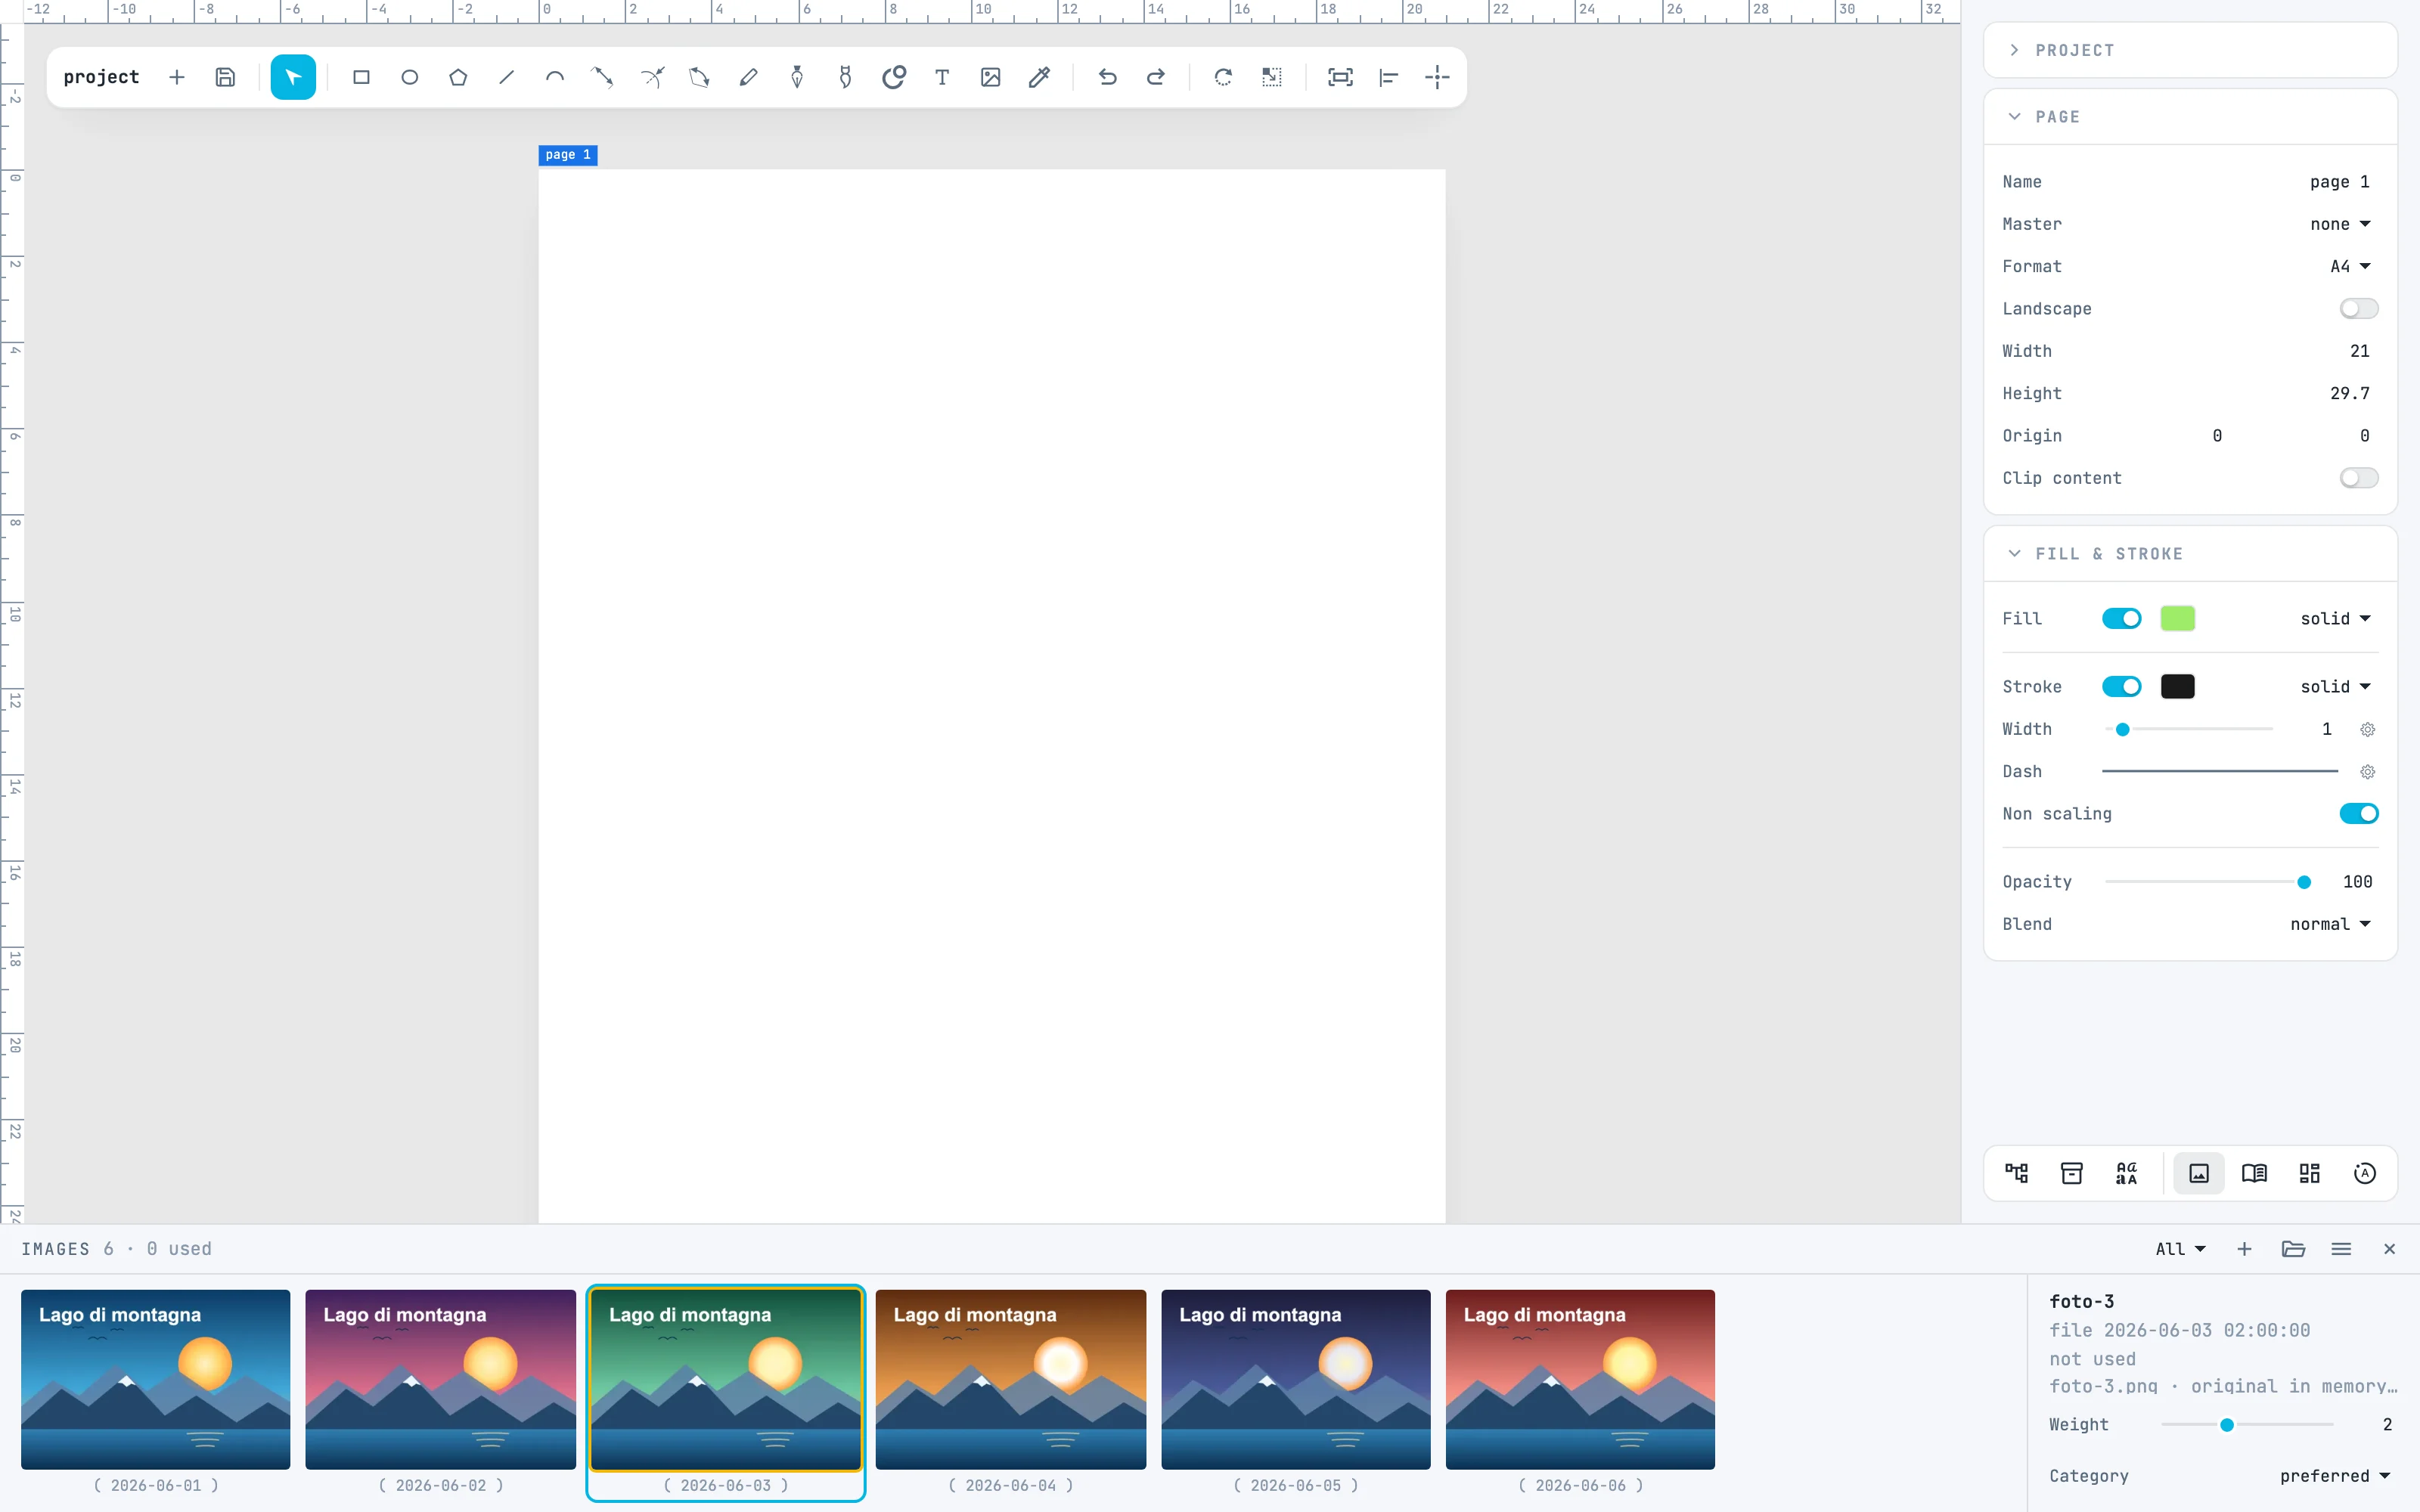2420x1512 pixels.
Task: Click the undo arrow
Action: point(1107,77)
